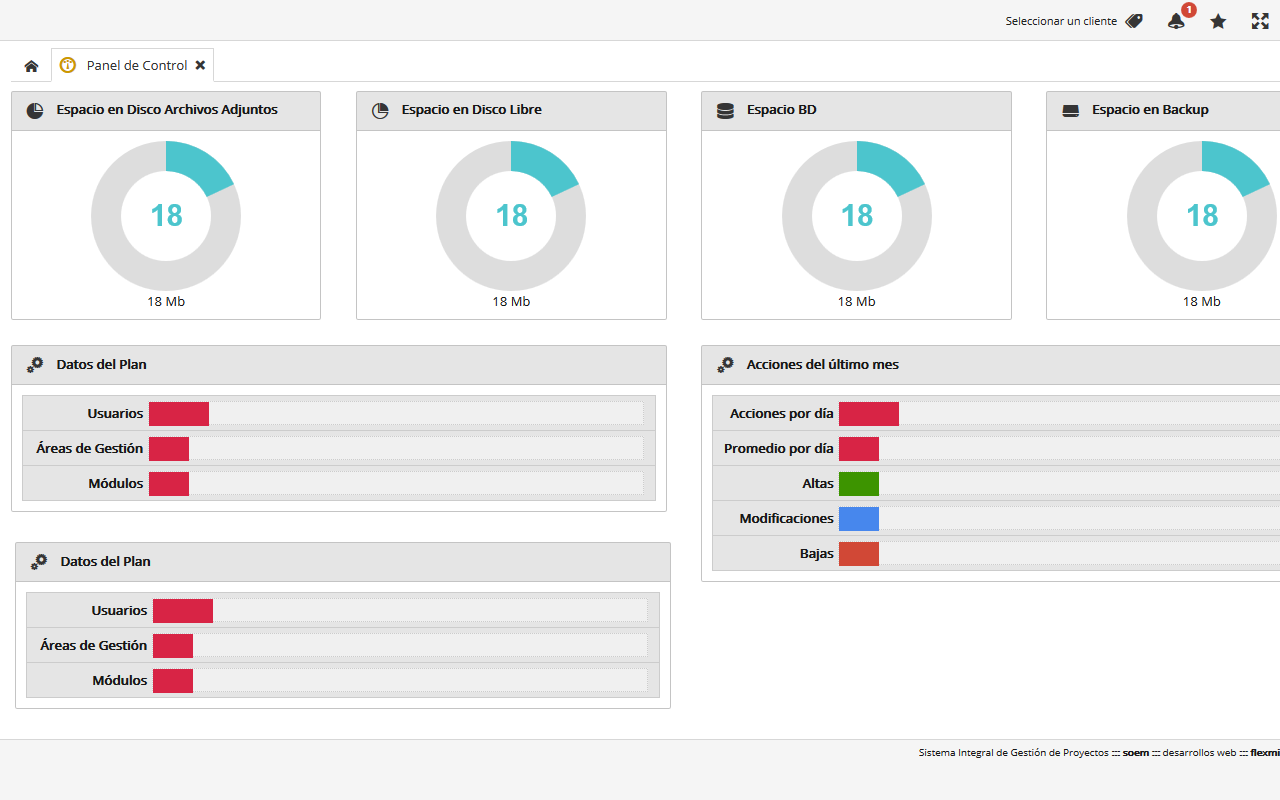Click Áreas de Gestión bar in lower Datos del Plan
The height and width of the screenshot is (800, 1280).
pyautogui.click(x=173, y=645)
